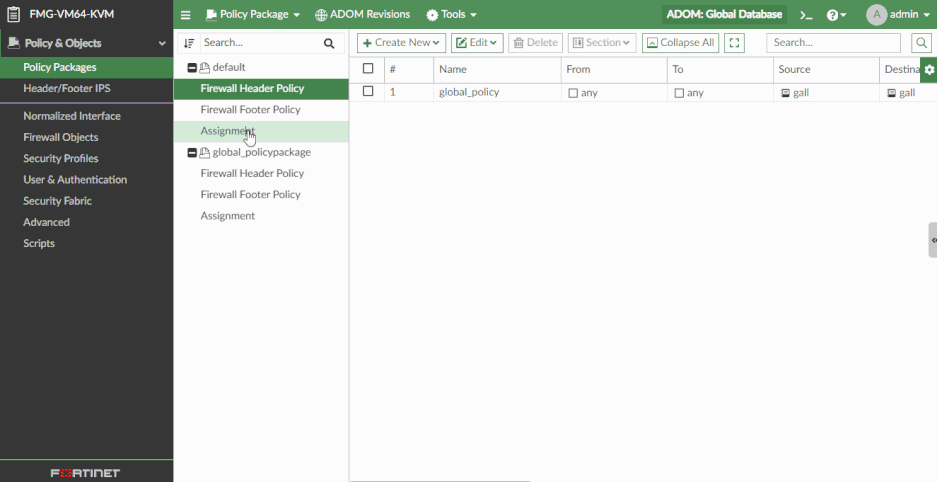Open Security Profiles
The height and width of the screenshot is (482, 937).
[87, 158]
